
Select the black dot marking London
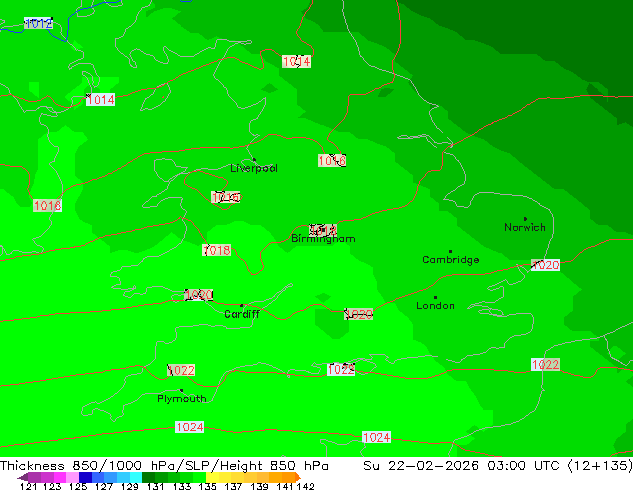pos(435,298)
